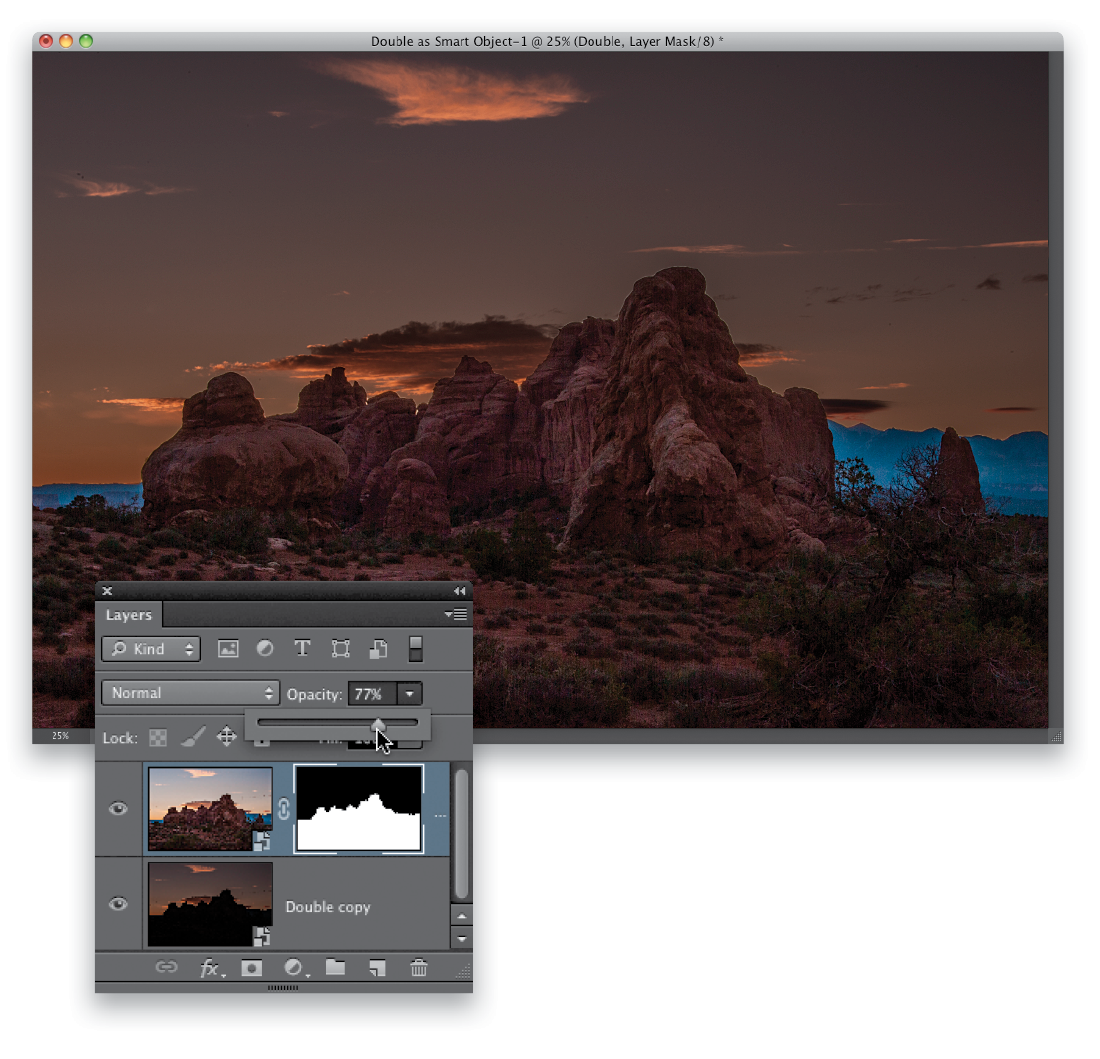Lock image pixels brush icon
The image size is (1100, 1059).
[x=193, y=736]
